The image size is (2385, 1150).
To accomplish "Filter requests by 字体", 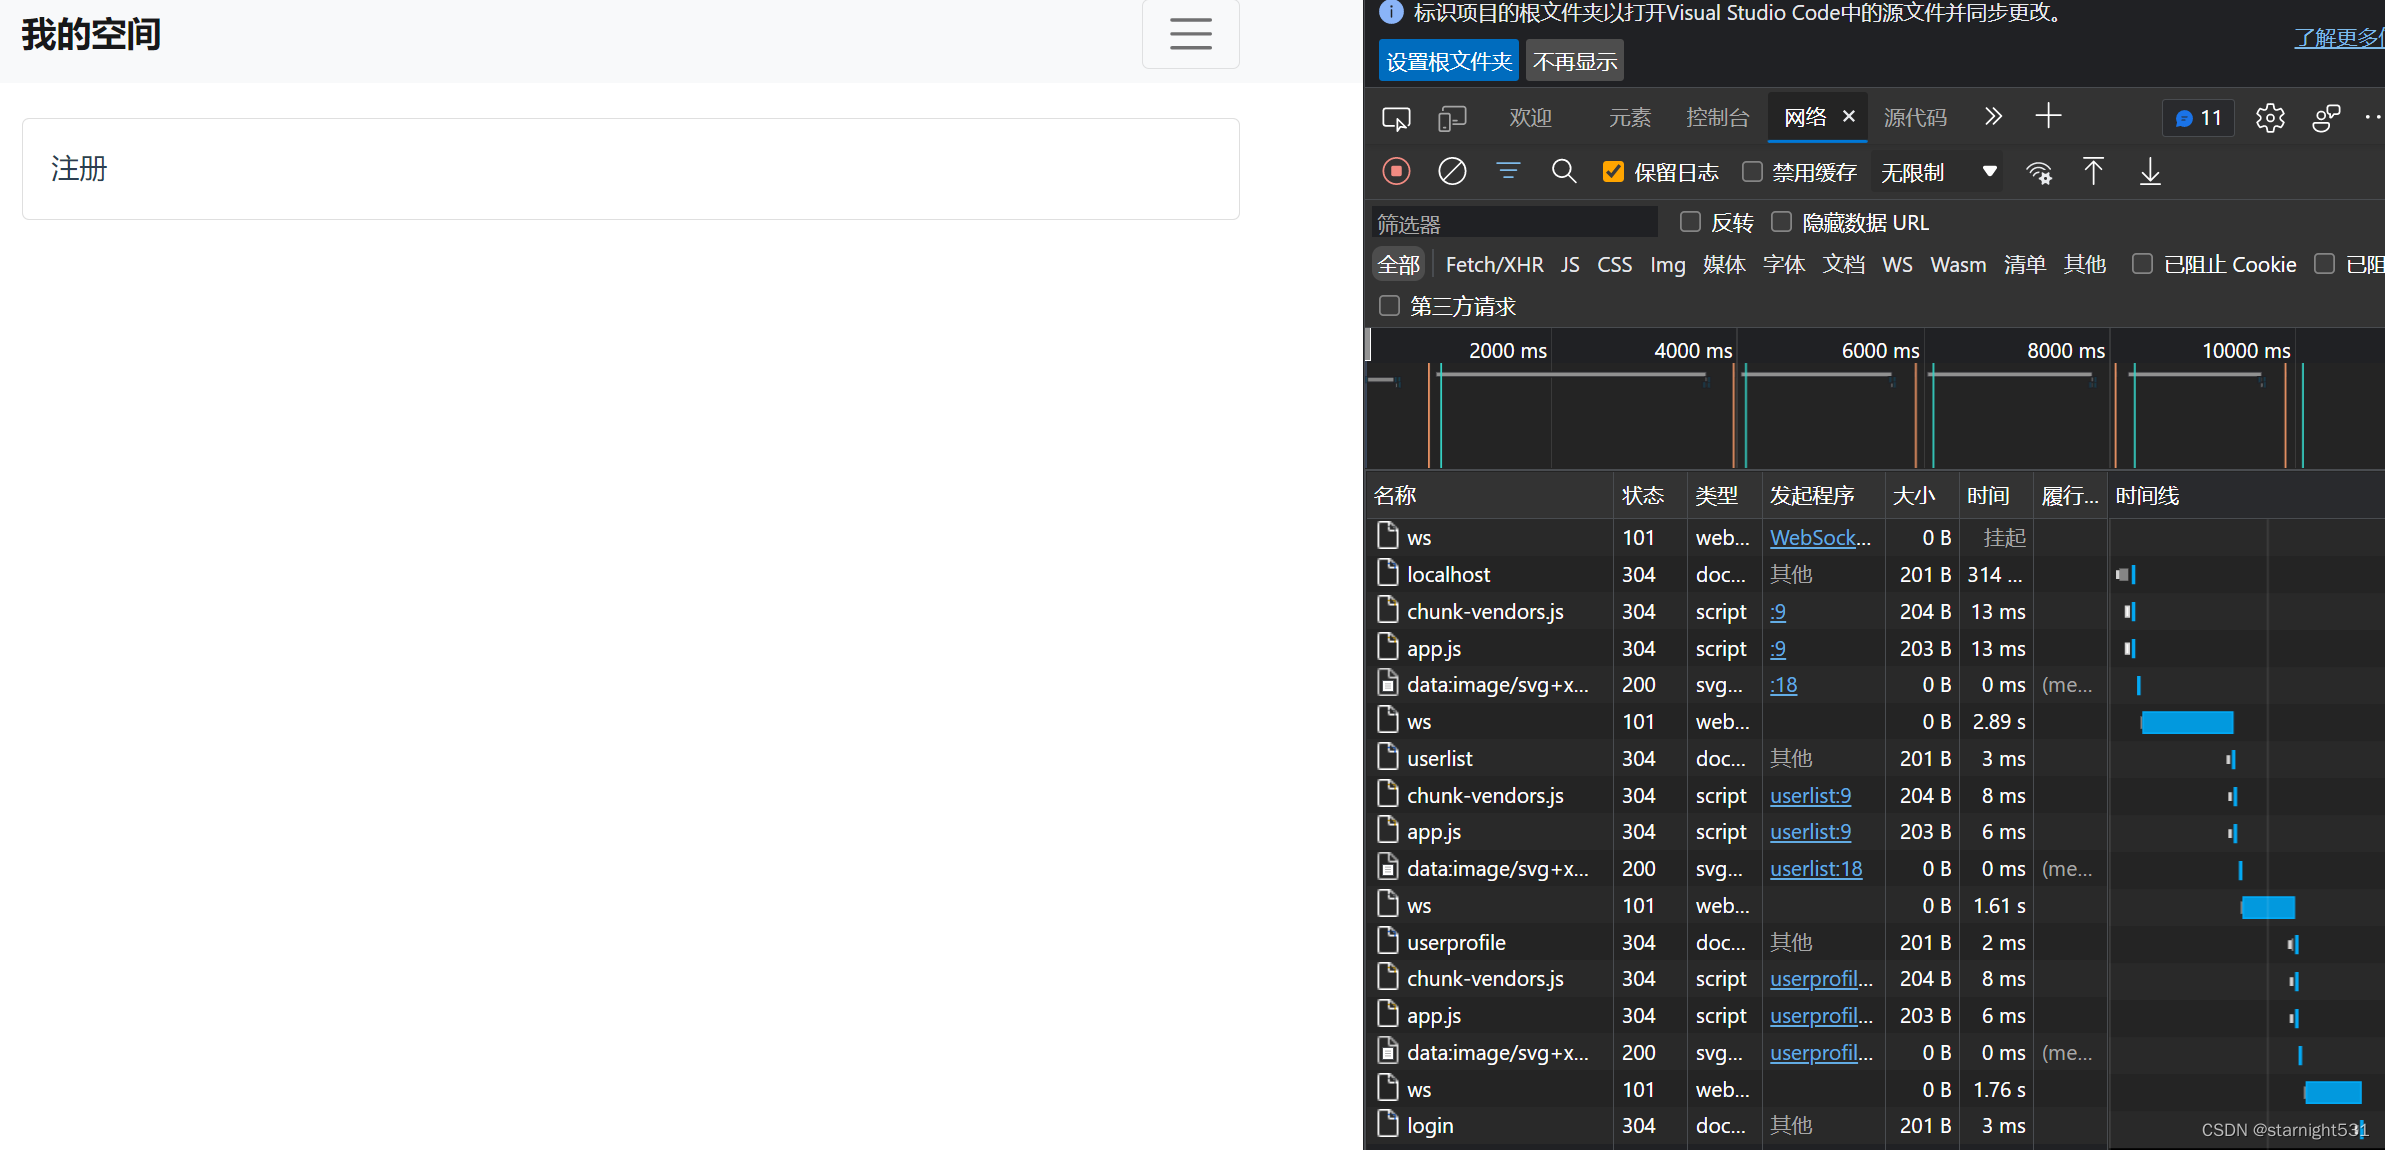I will [1783, 265].
